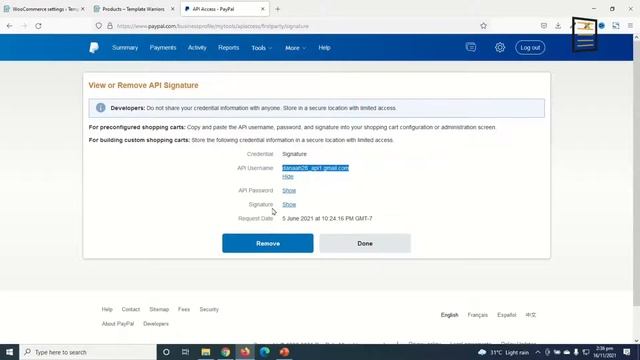
Task: Open weather widget showing Light rain
Action: click(503, 352)
